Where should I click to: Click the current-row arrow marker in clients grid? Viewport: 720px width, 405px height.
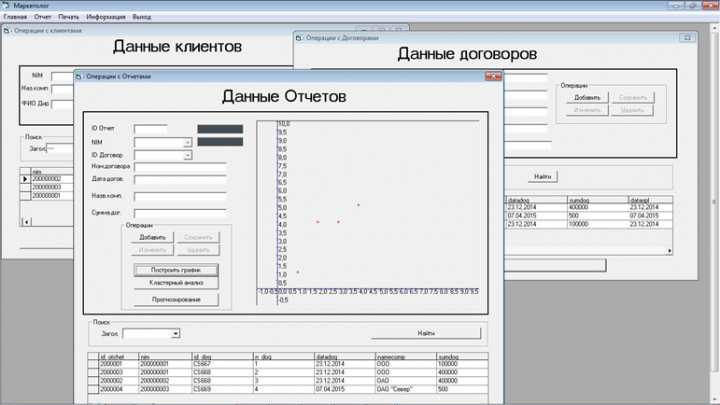[25, 179]
